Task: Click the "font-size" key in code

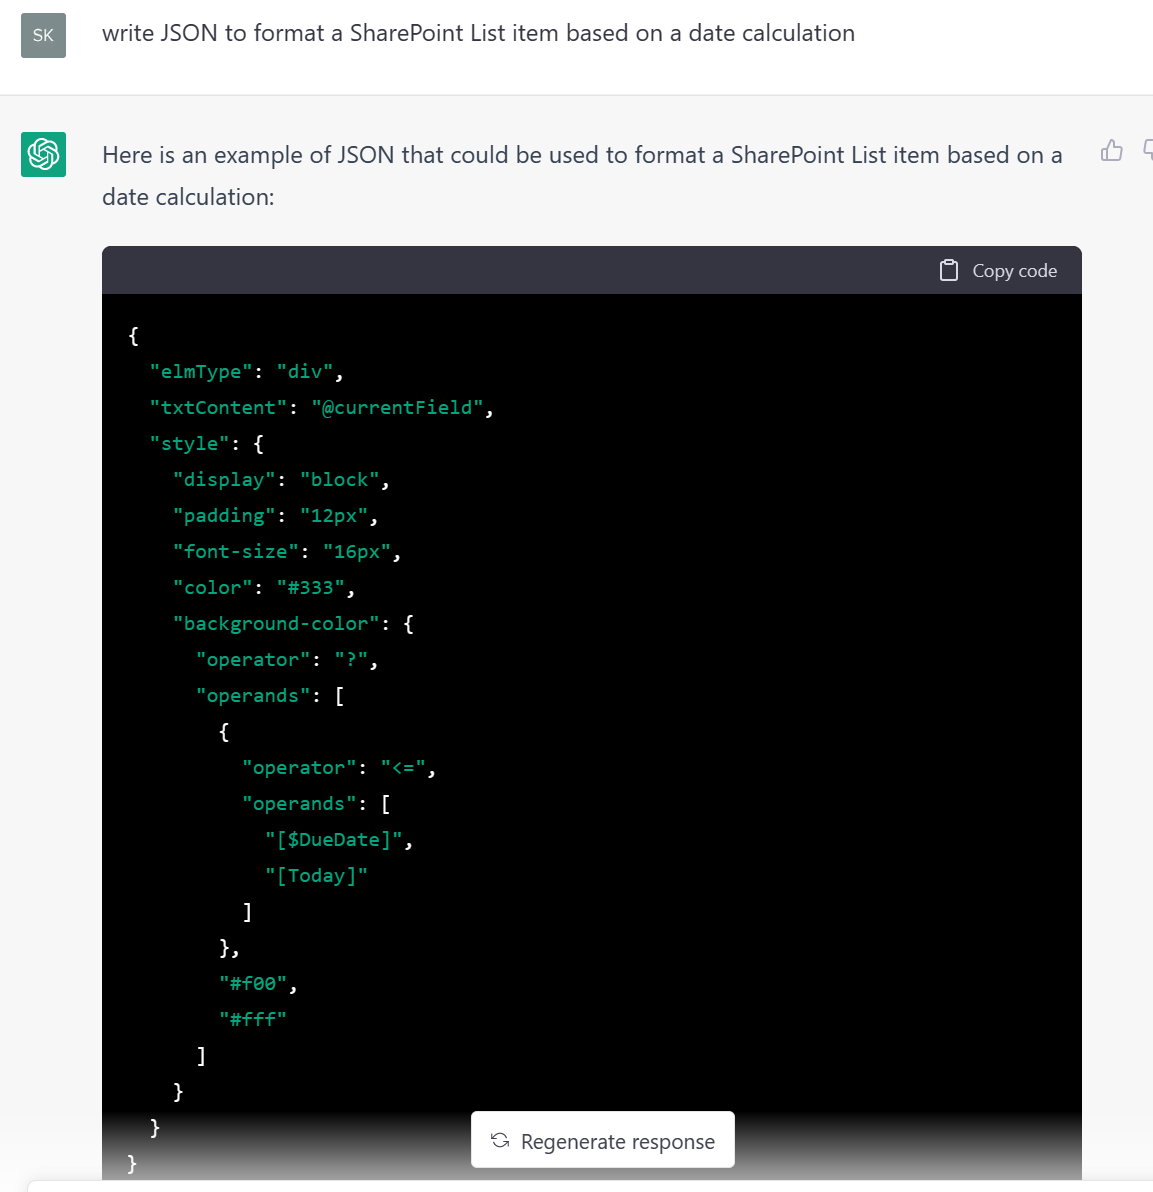Action: point(236,552)
